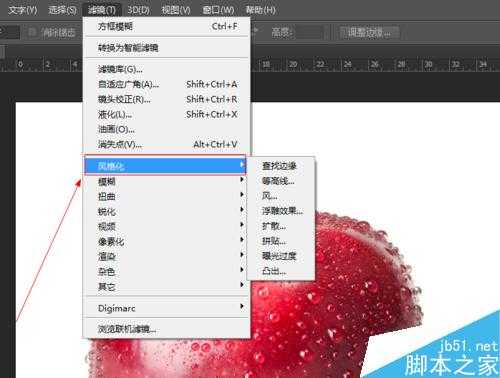Screen dimensions: 500x378
Task: Select 自适应广角(A)... menu item
Action: pos(167,84)
